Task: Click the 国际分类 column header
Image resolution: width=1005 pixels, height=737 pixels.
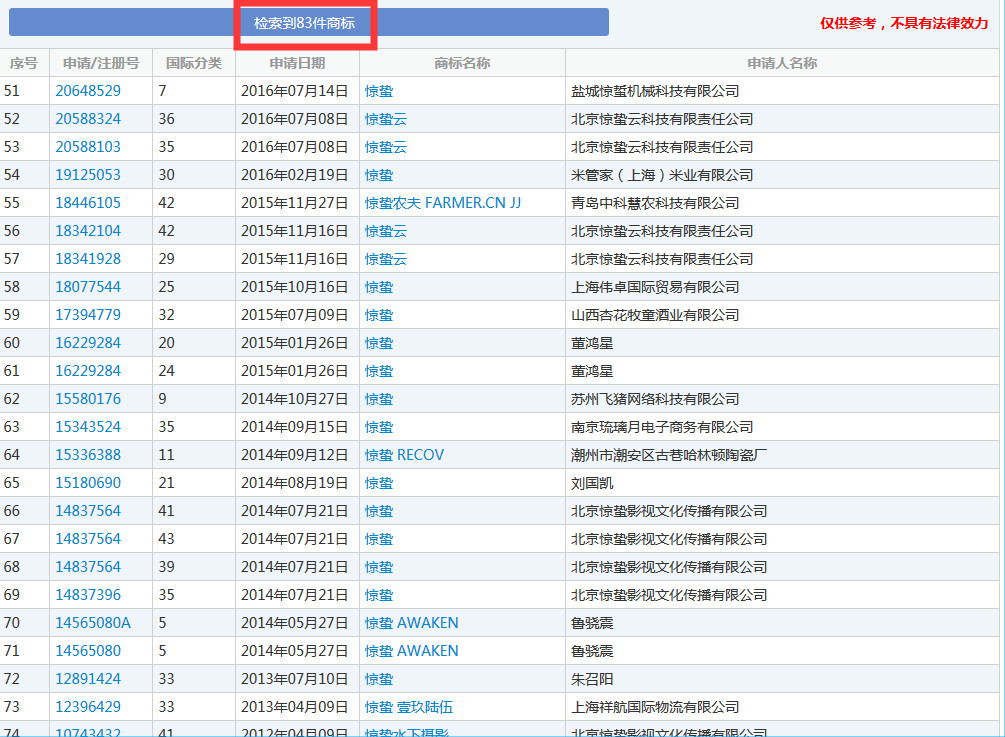Action: click(194, 63)
